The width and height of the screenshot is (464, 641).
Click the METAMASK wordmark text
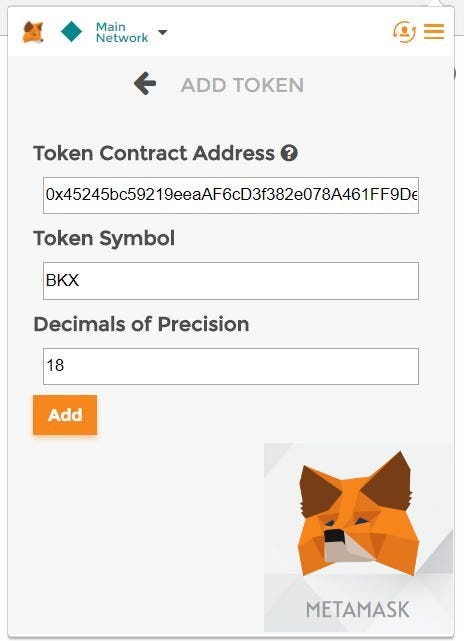pyautogui.click(x=358, y=610)
